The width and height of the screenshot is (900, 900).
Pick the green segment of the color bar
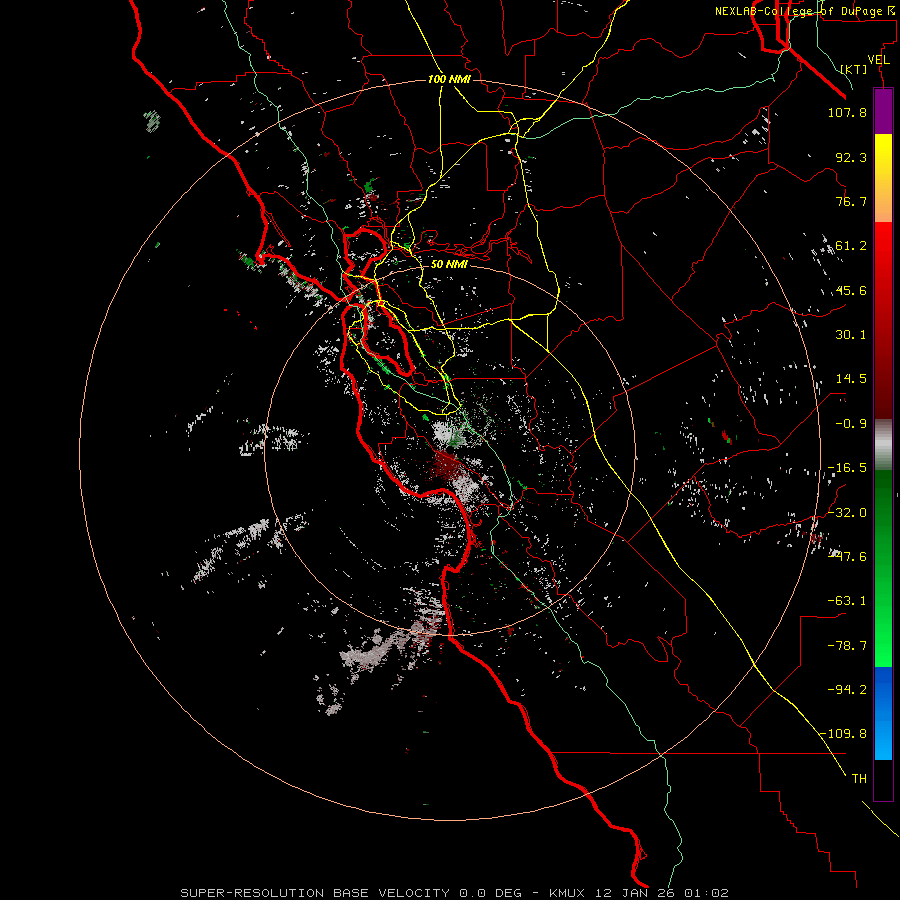(x=883, y=568)
